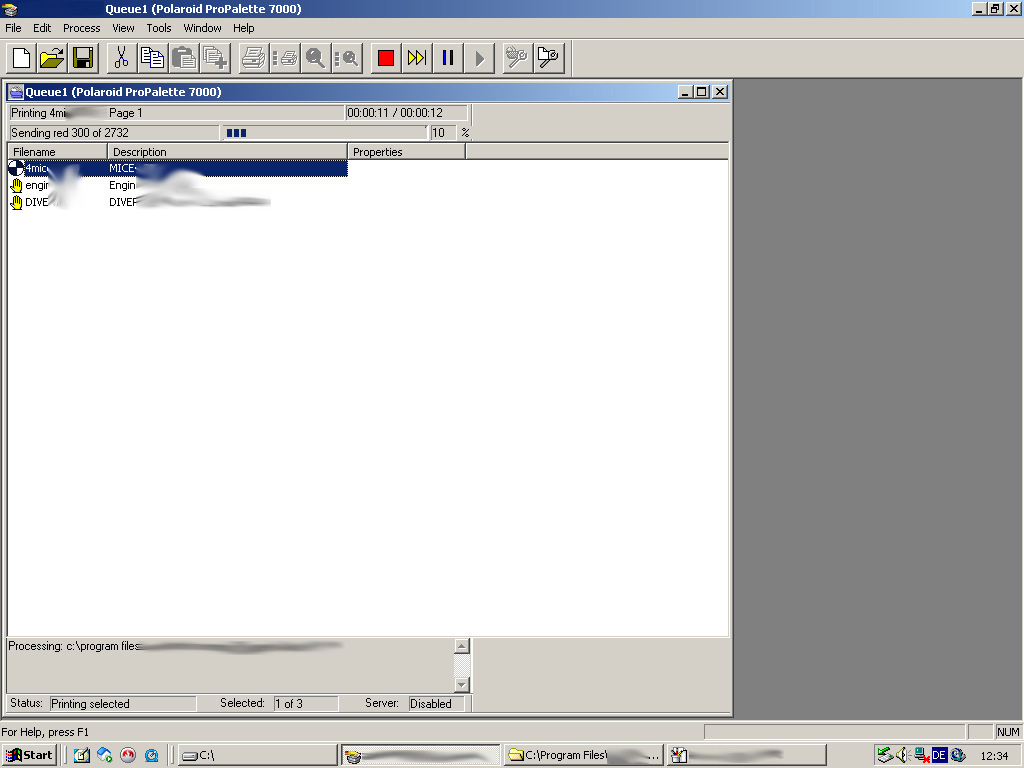Pause printing with the blue bars button

point(448,58)
